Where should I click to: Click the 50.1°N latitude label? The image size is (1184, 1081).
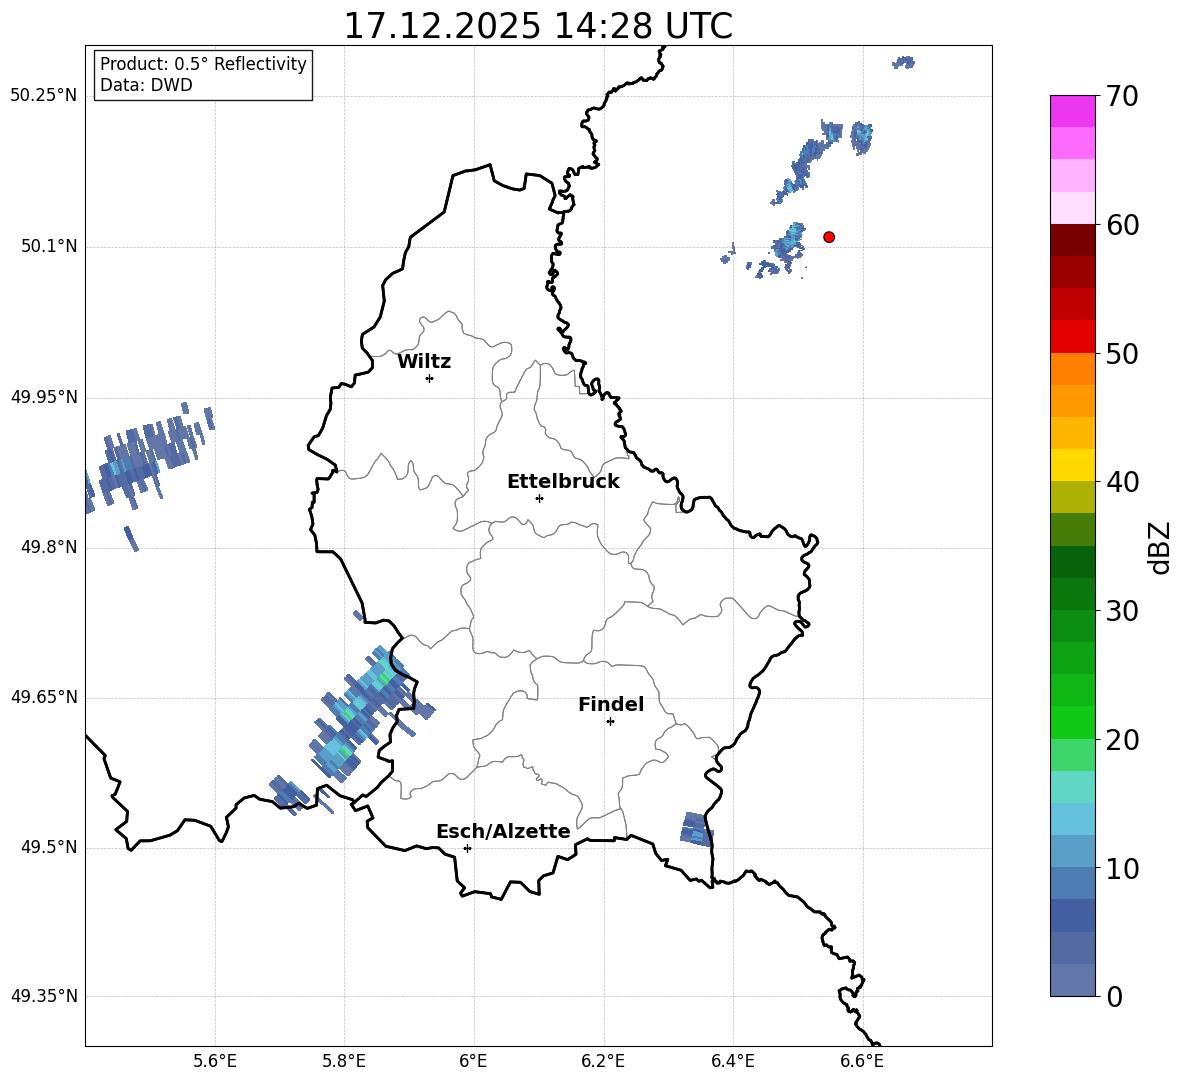pyautogui.click(x=48, y=246)
